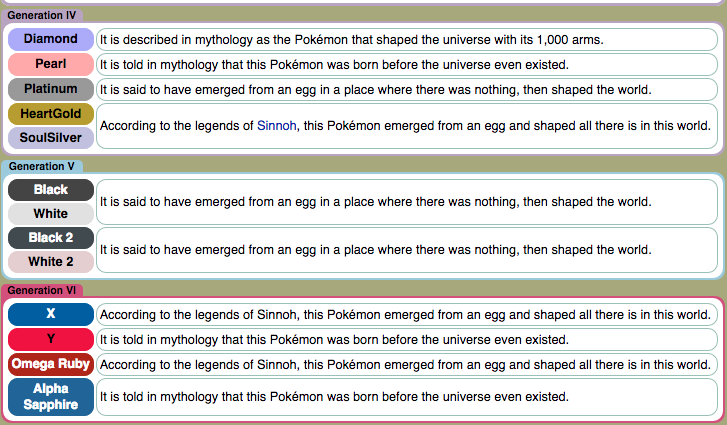This screenshot has width=727, height=425.
Task: Select the Black 2 game label
Action: pos(51,237)
